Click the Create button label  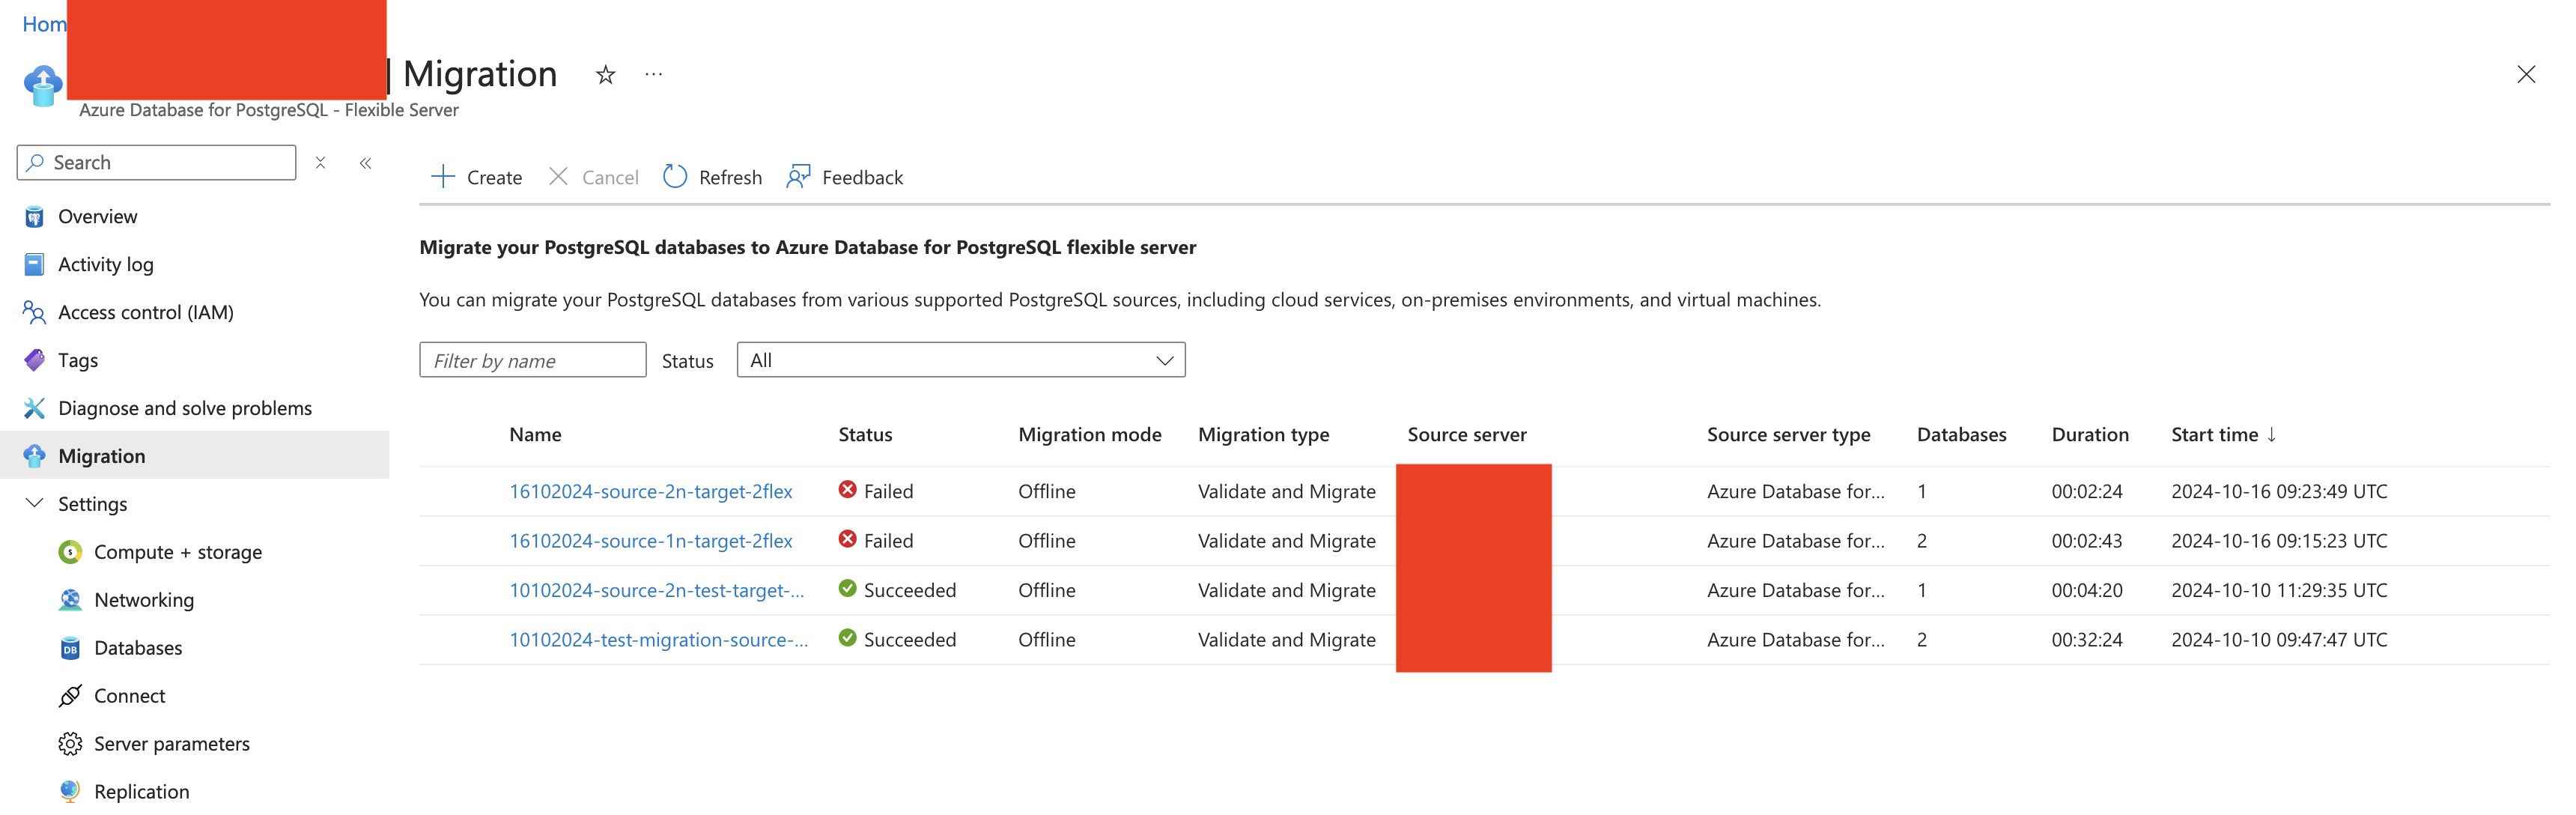click(x=494, y=177)
